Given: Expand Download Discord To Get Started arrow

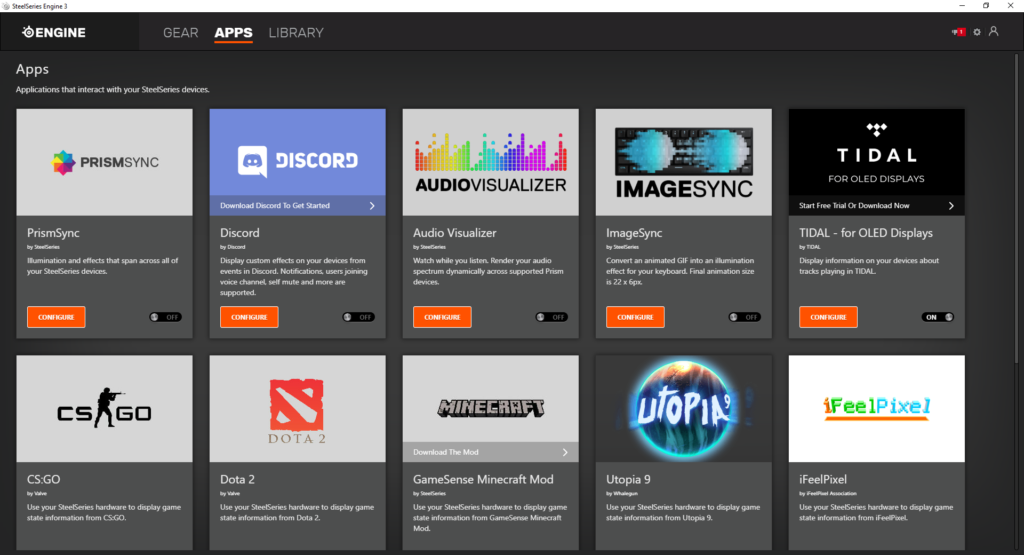Looking at the screenshot, I should click(372, 206).
